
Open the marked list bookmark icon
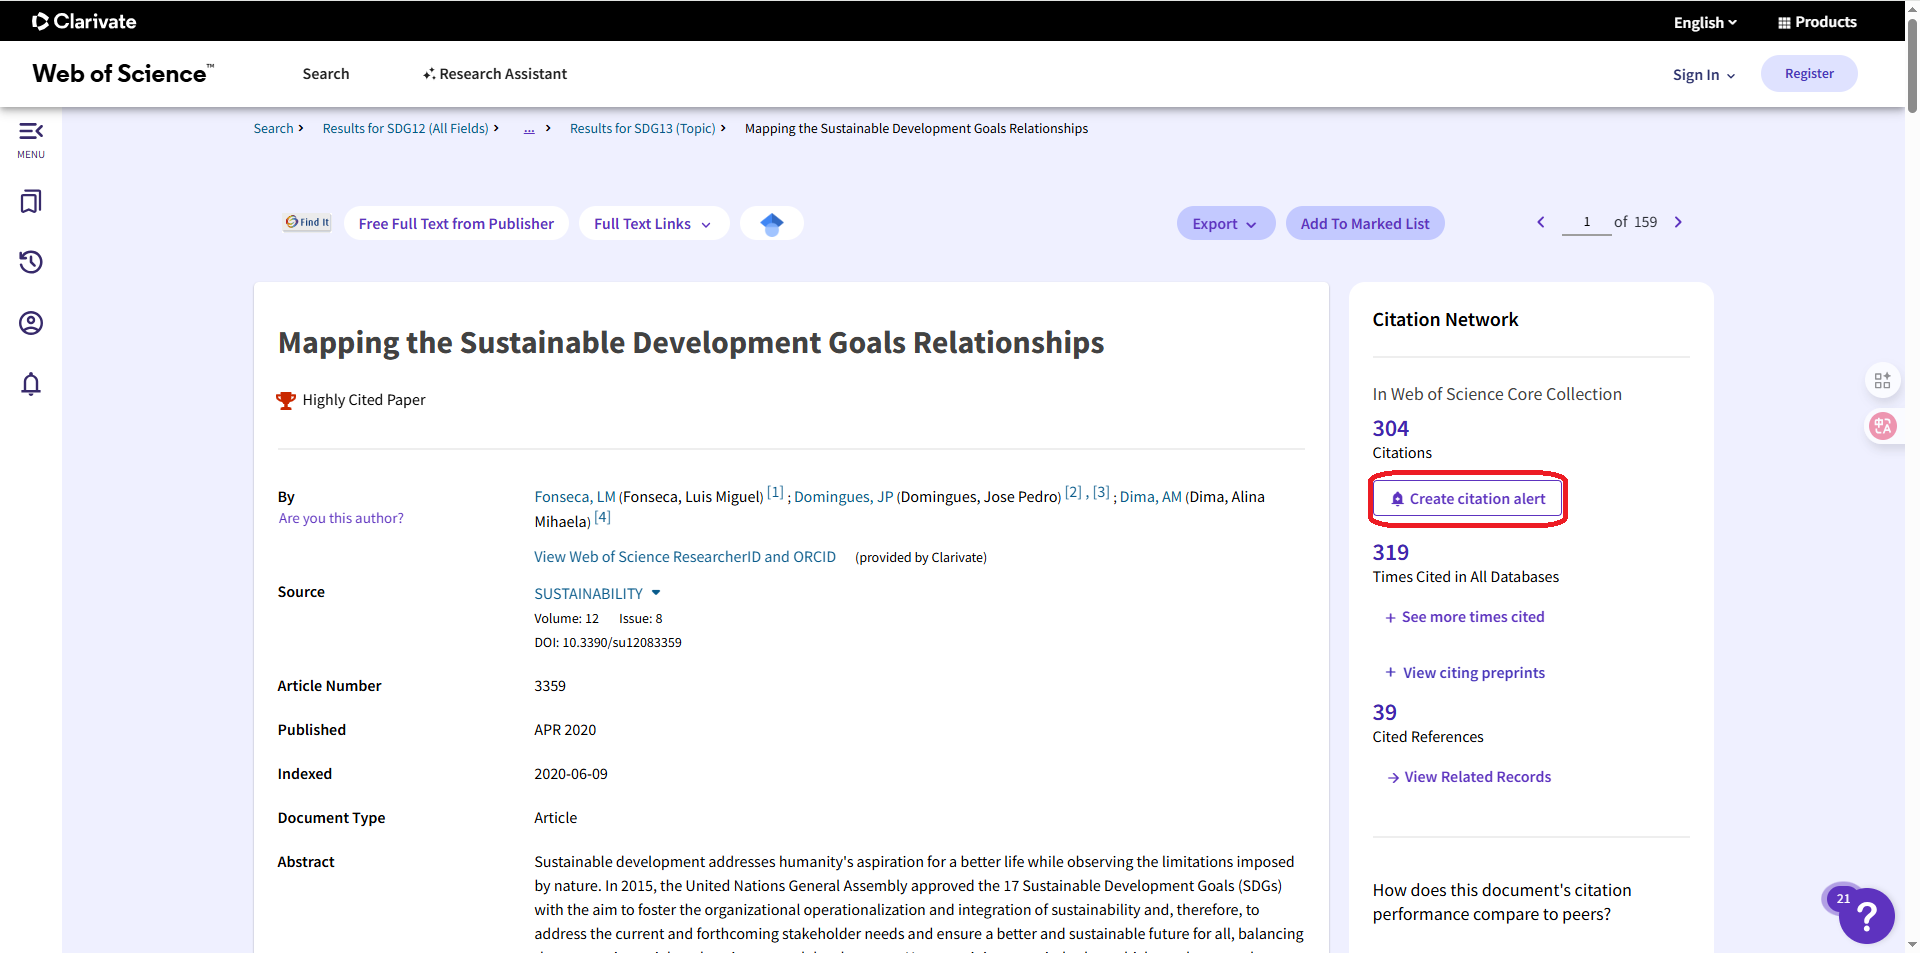coord(31,202)
